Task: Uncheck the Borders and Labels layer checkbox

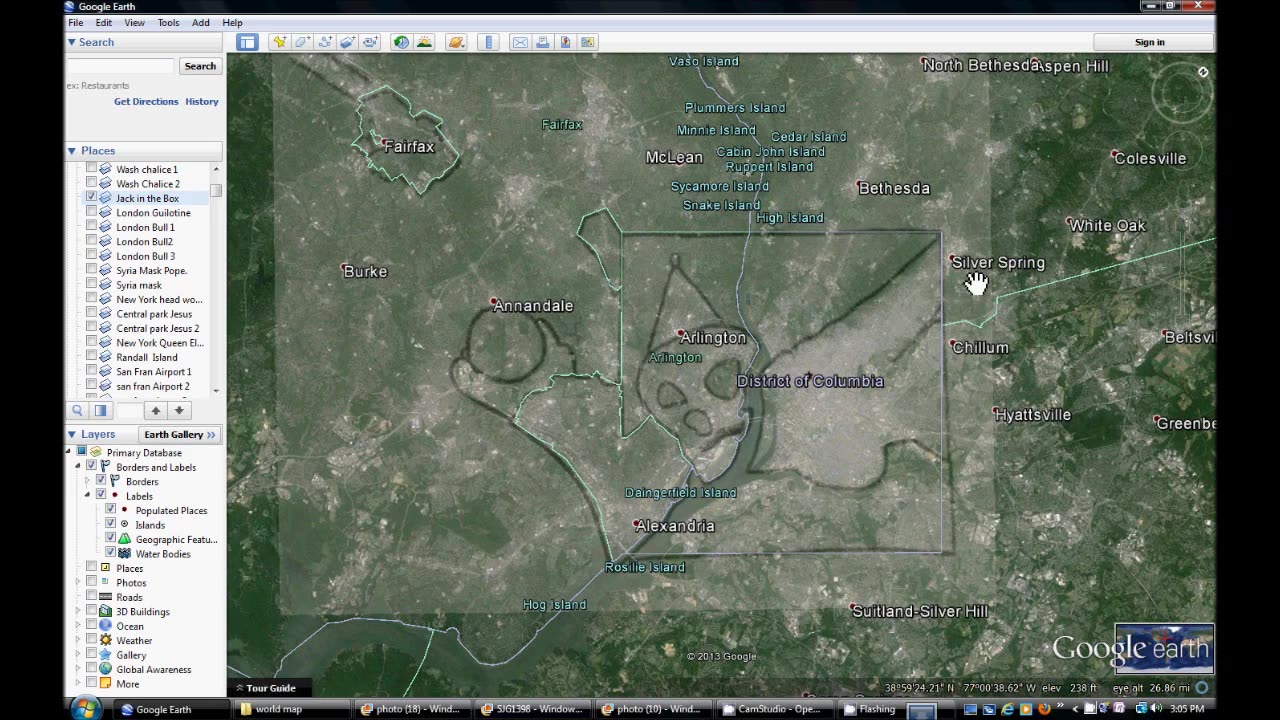Action: coord(91,466)
